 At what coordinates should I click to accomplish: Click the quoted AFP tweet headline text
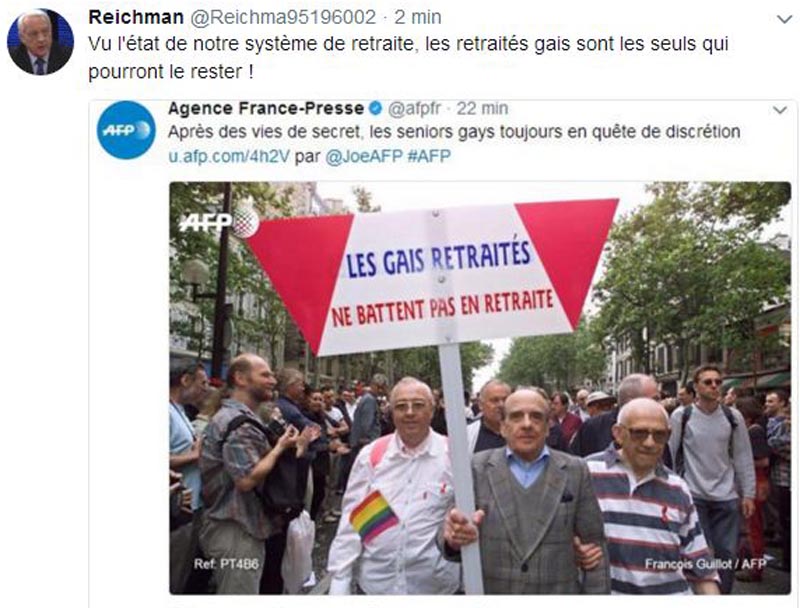[454, 132]
